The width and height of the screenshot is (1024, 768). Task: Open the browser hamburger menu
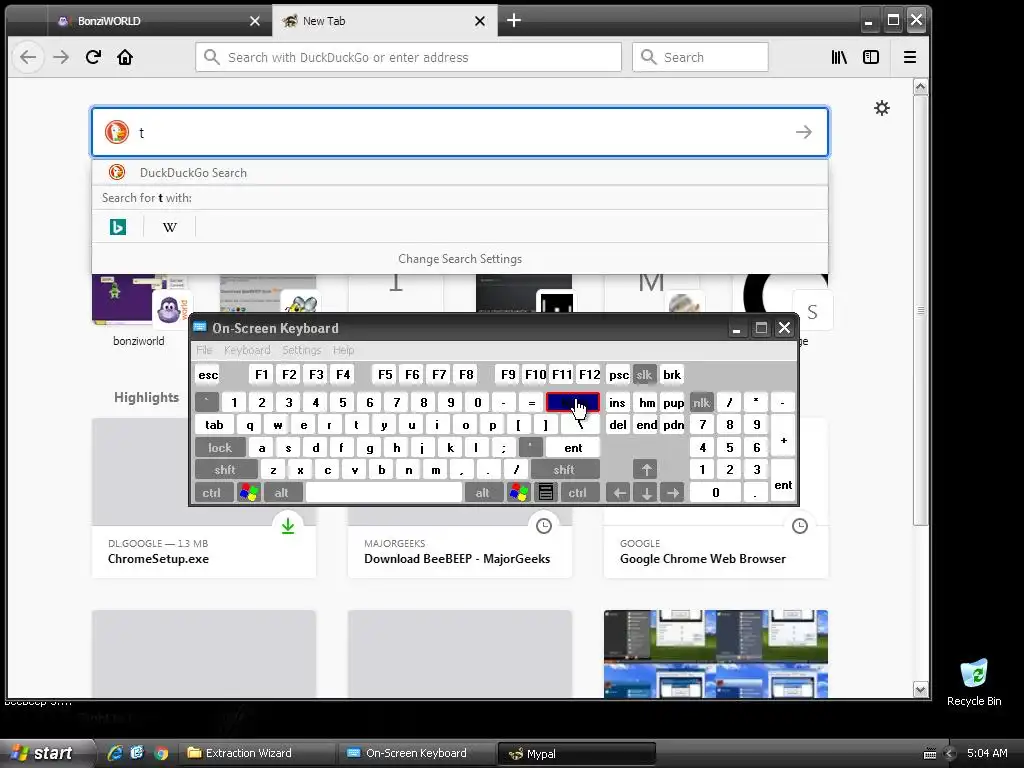click(910, 57)
